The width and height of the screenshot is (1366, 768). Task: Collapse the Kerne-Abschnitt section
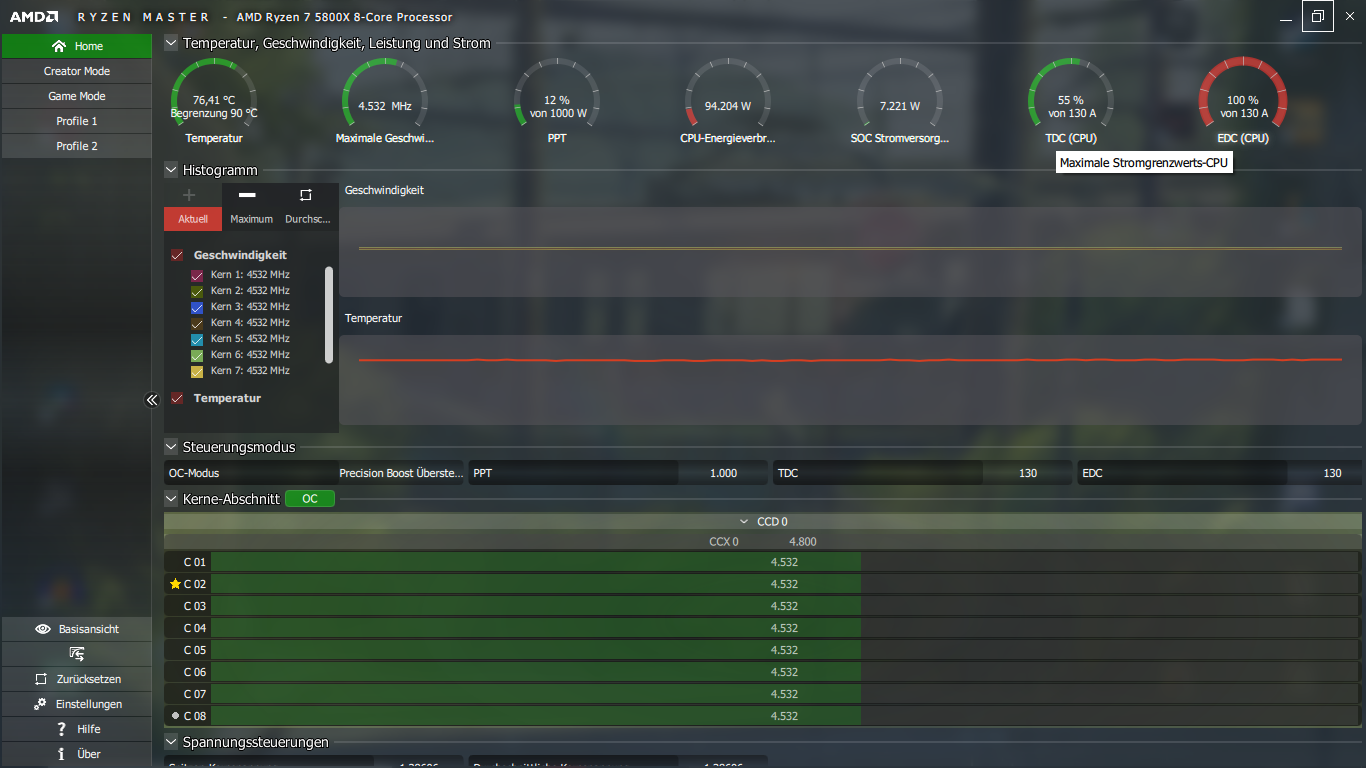(x=171, y=498)
